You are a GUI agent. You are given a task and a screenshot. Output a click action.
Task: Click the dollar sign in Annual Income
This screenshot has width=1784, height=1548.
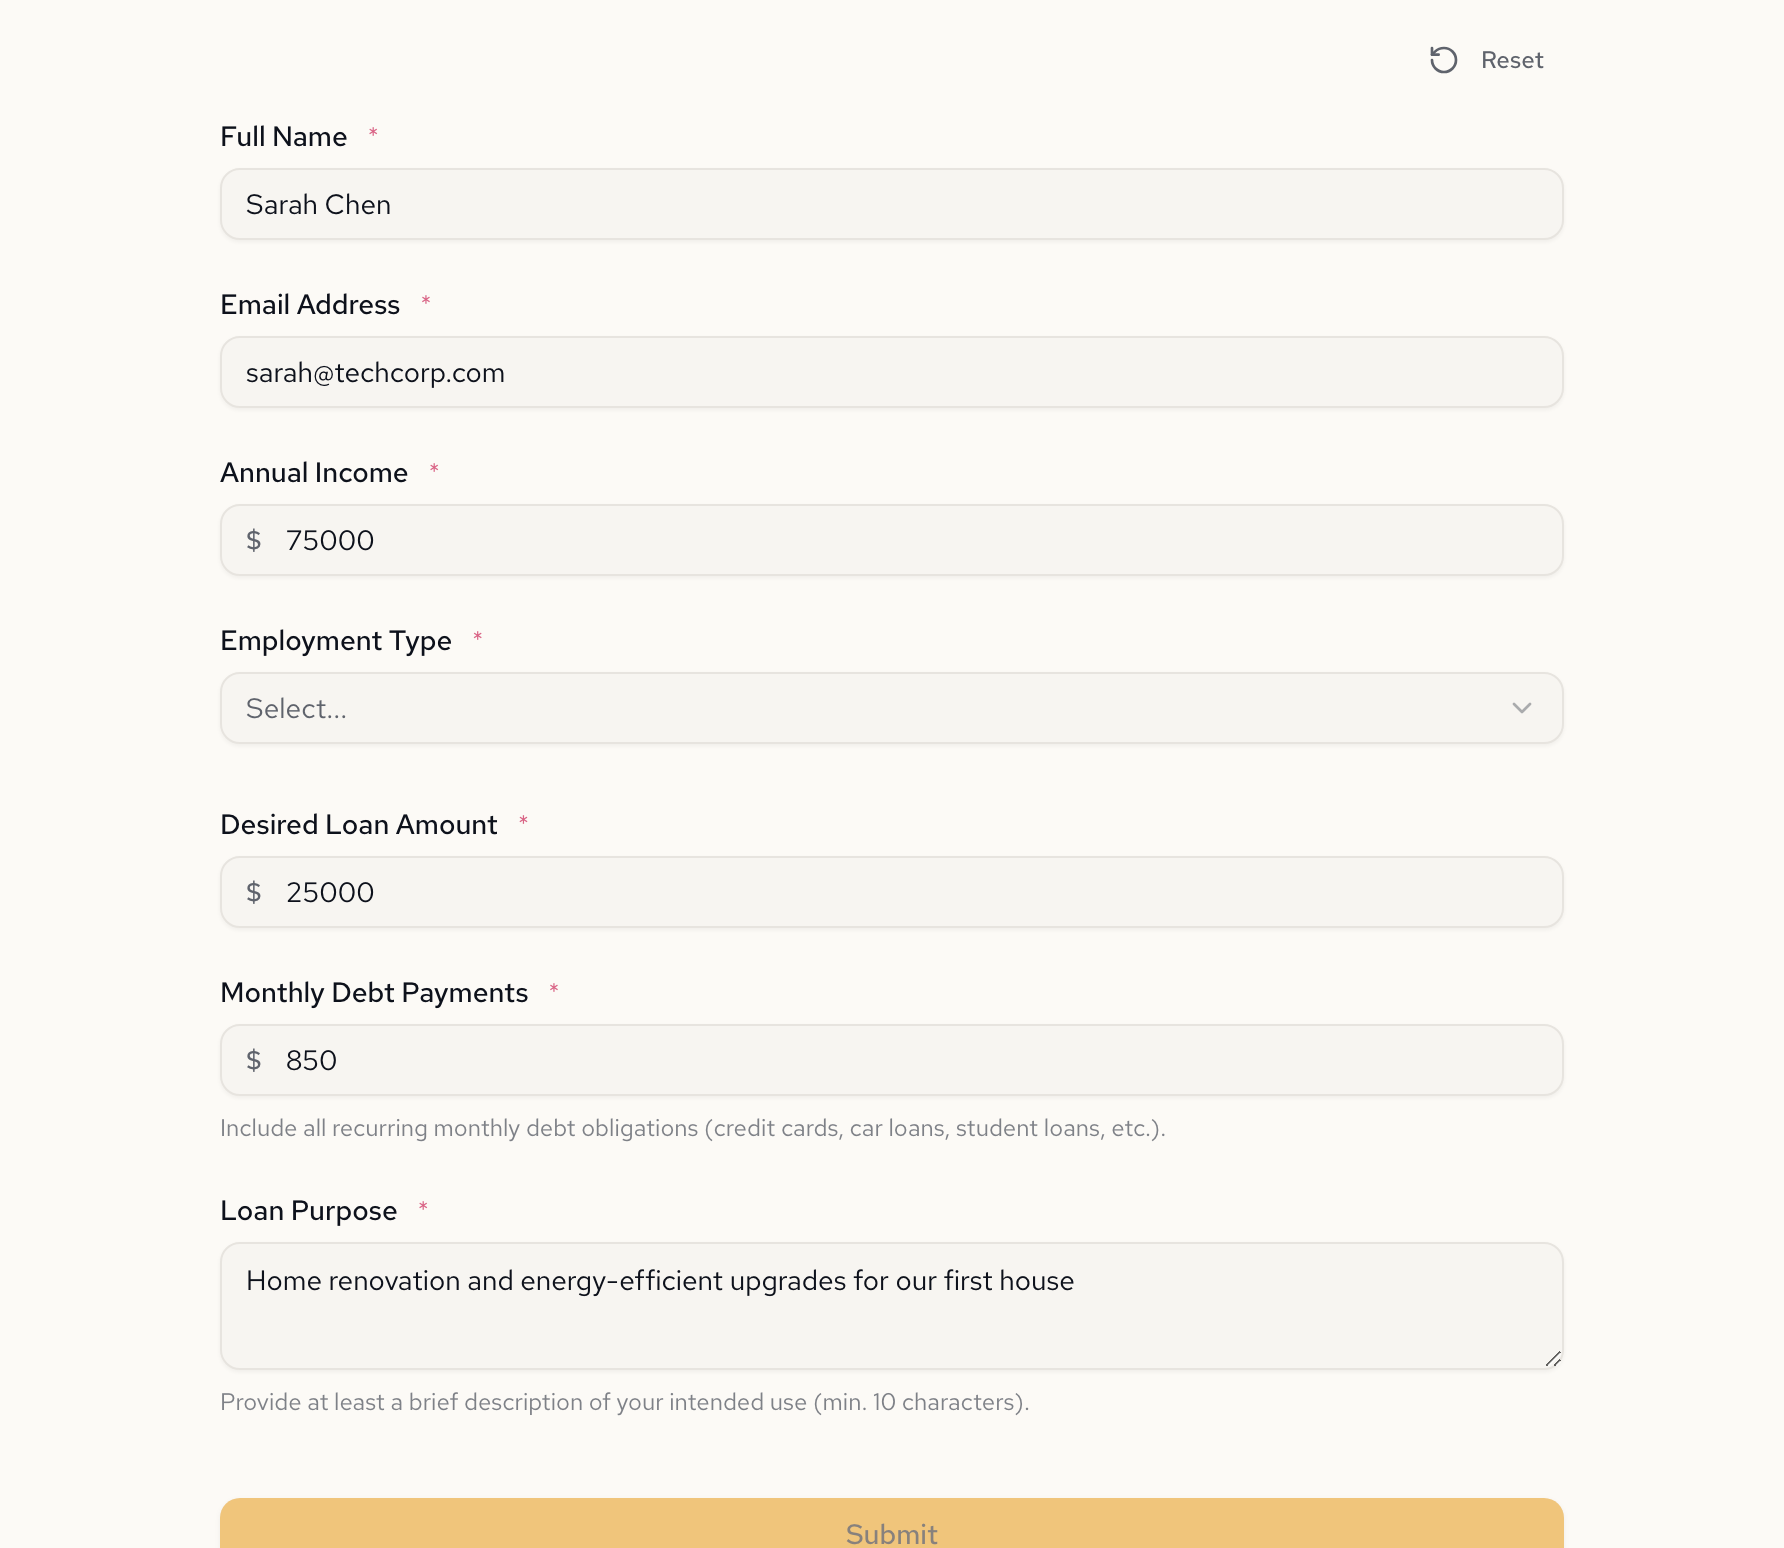(x=254, y=540)
